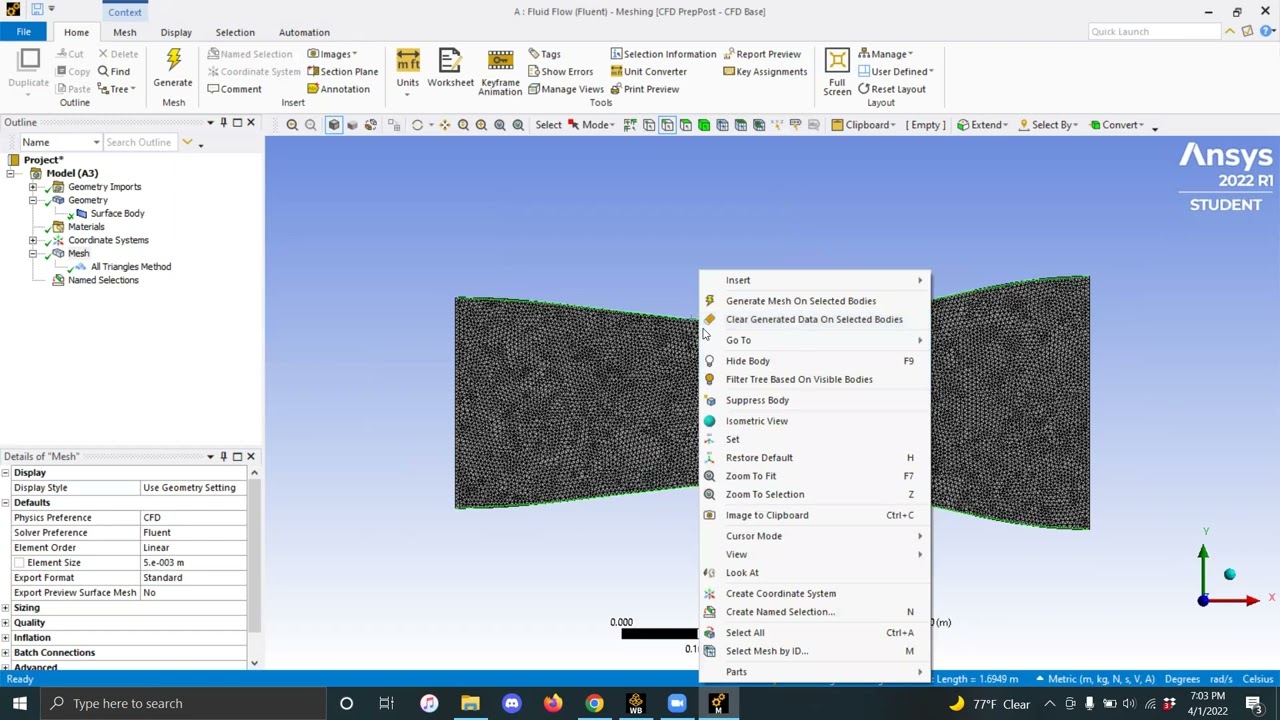Click the Section Plane tool
This screenshot has height=720, width=1280.
[x=342, y=72]
